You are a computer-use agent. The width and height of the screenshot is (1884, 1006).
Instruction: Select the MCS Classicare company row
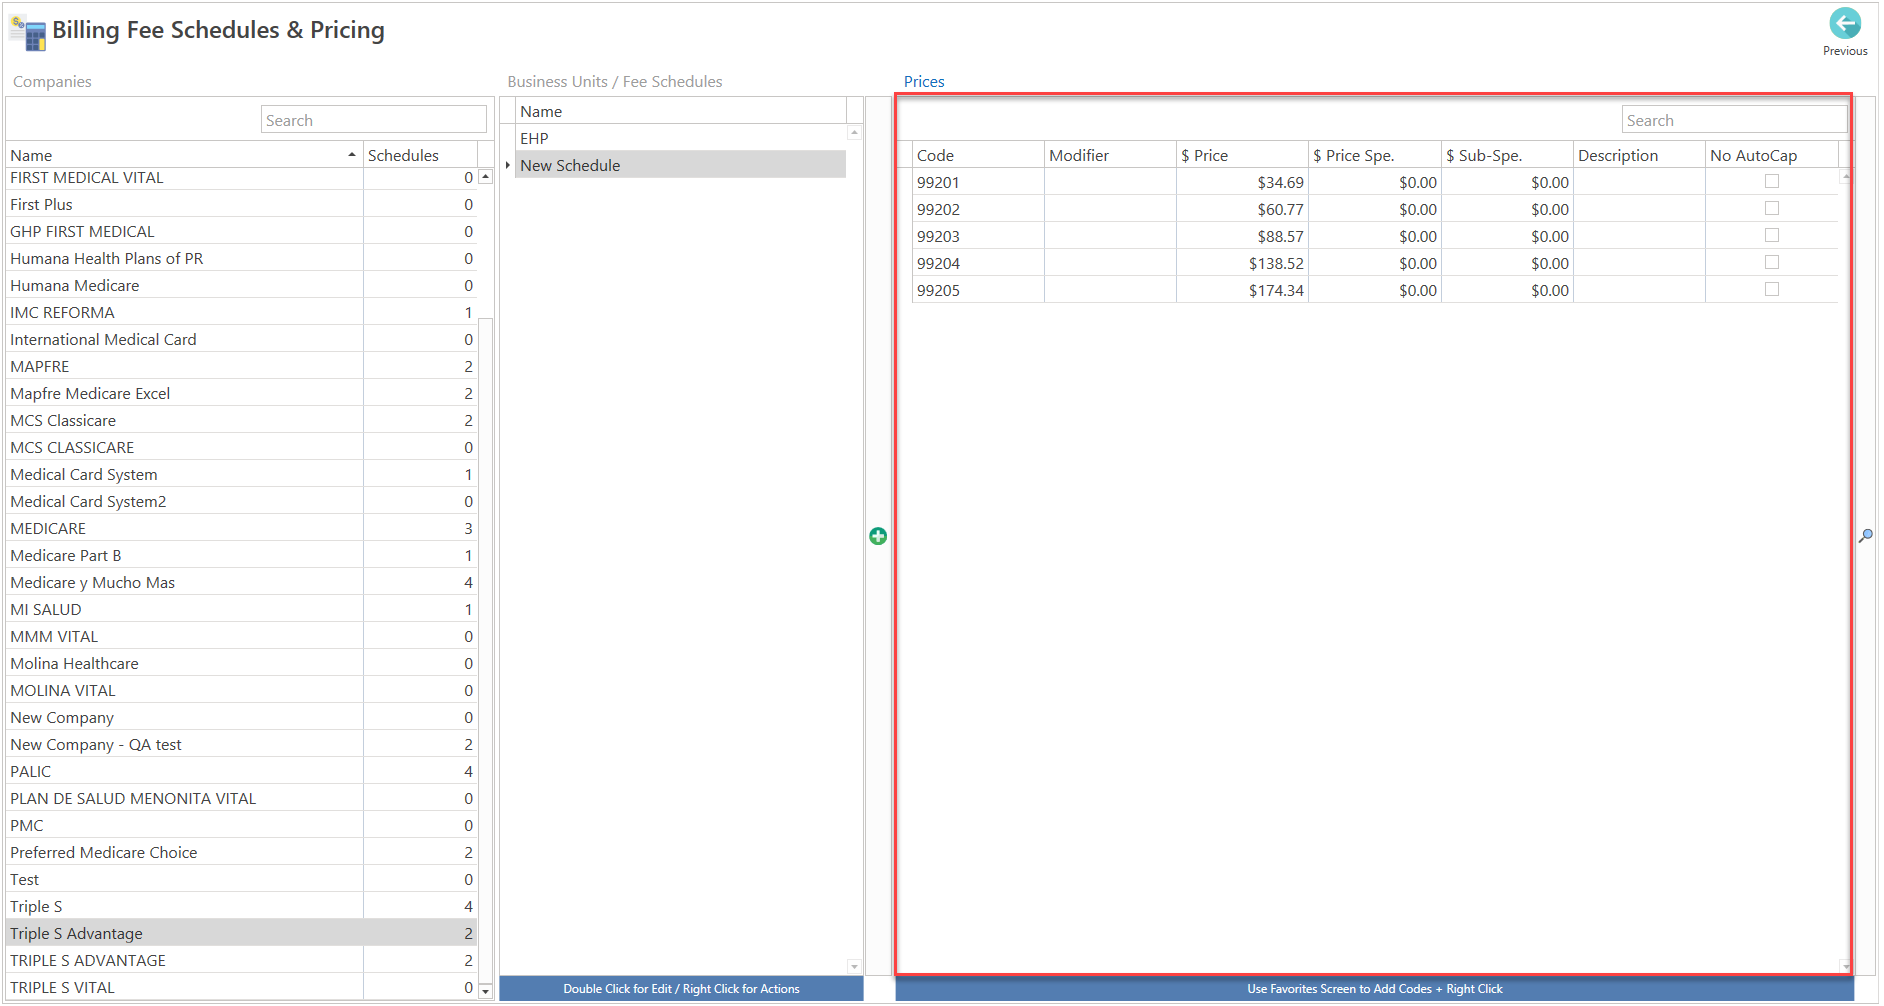tap(241, 420)
